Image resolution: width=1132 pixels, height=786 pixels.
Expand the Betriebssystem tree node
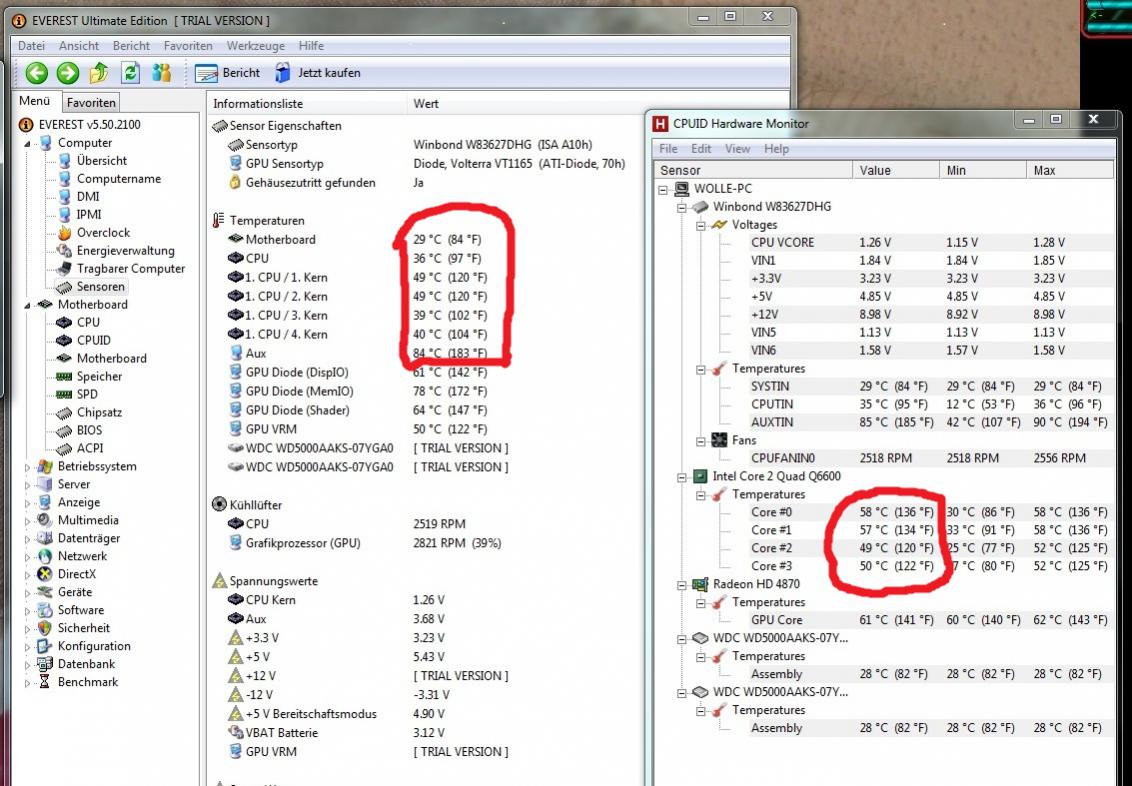pos(27,467)
